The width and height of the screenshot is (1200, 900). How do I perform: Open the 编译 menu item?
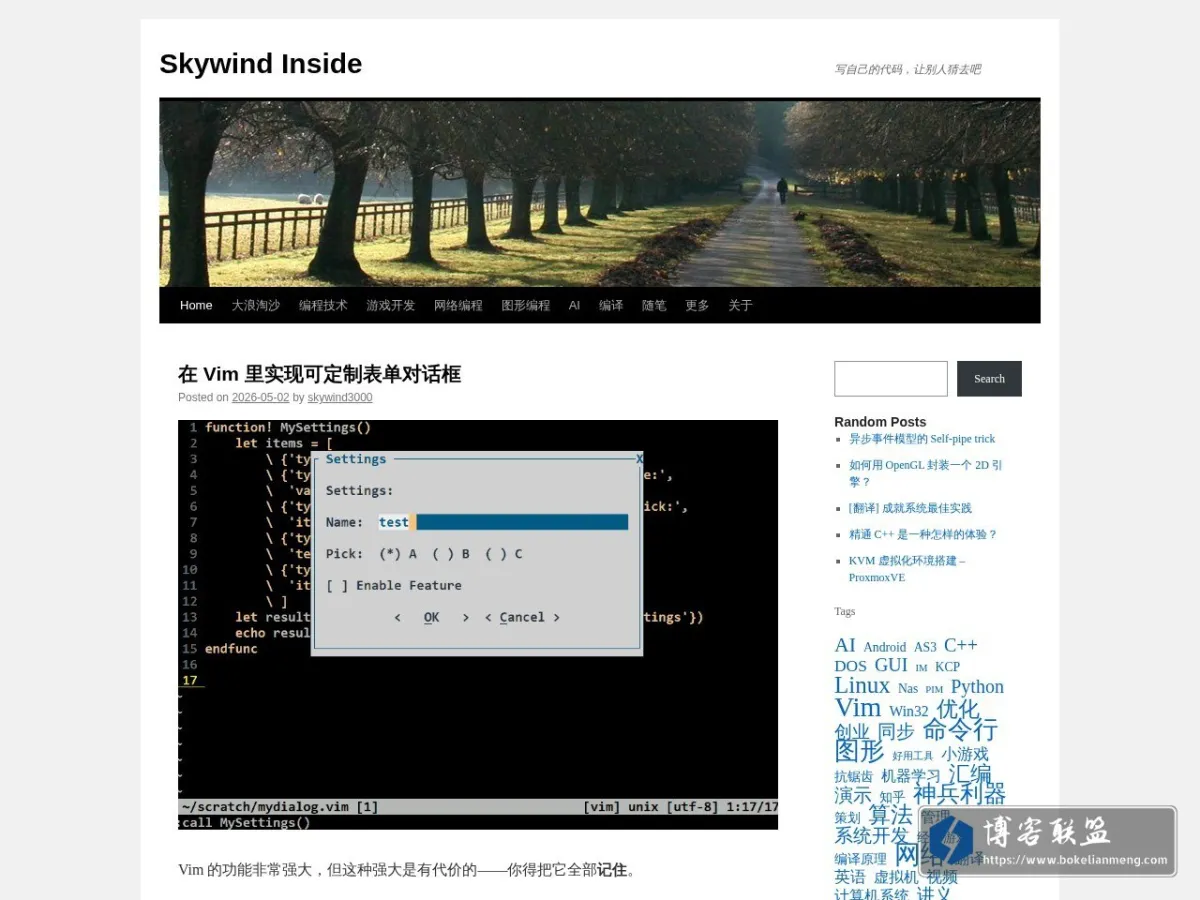point(611,305)
